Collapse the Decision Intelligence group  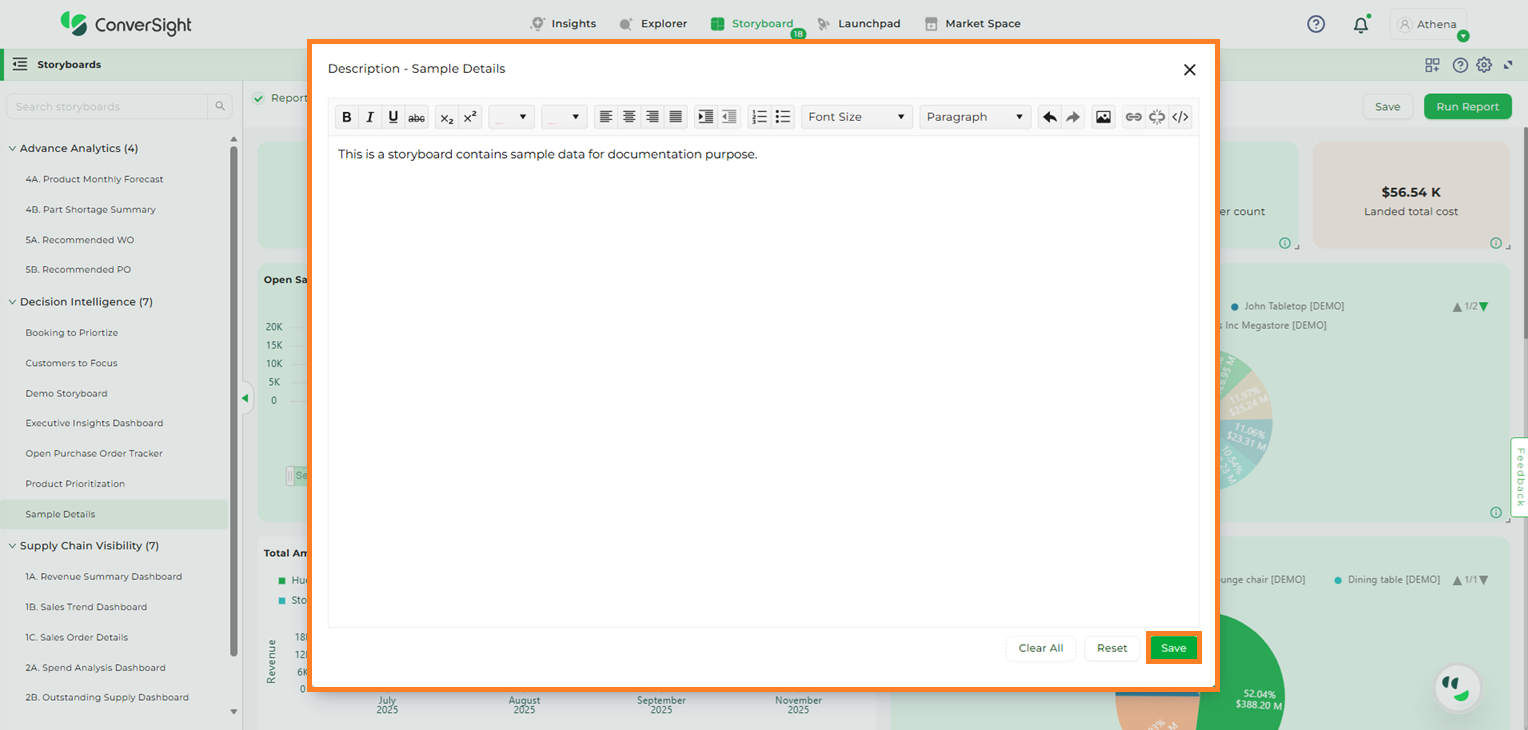(12, 302)
